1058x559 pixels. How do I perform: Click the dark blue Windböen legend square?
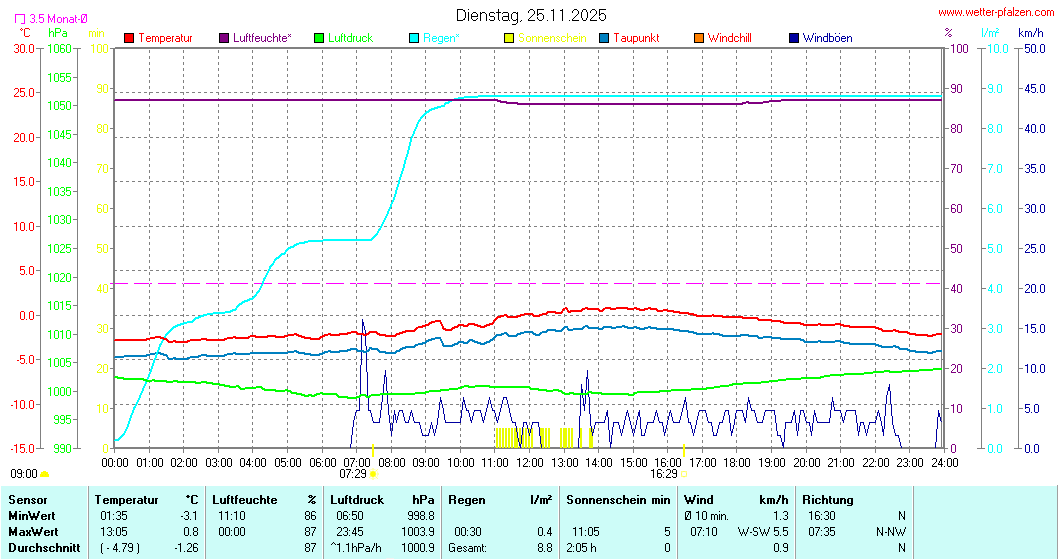point(794,38)
